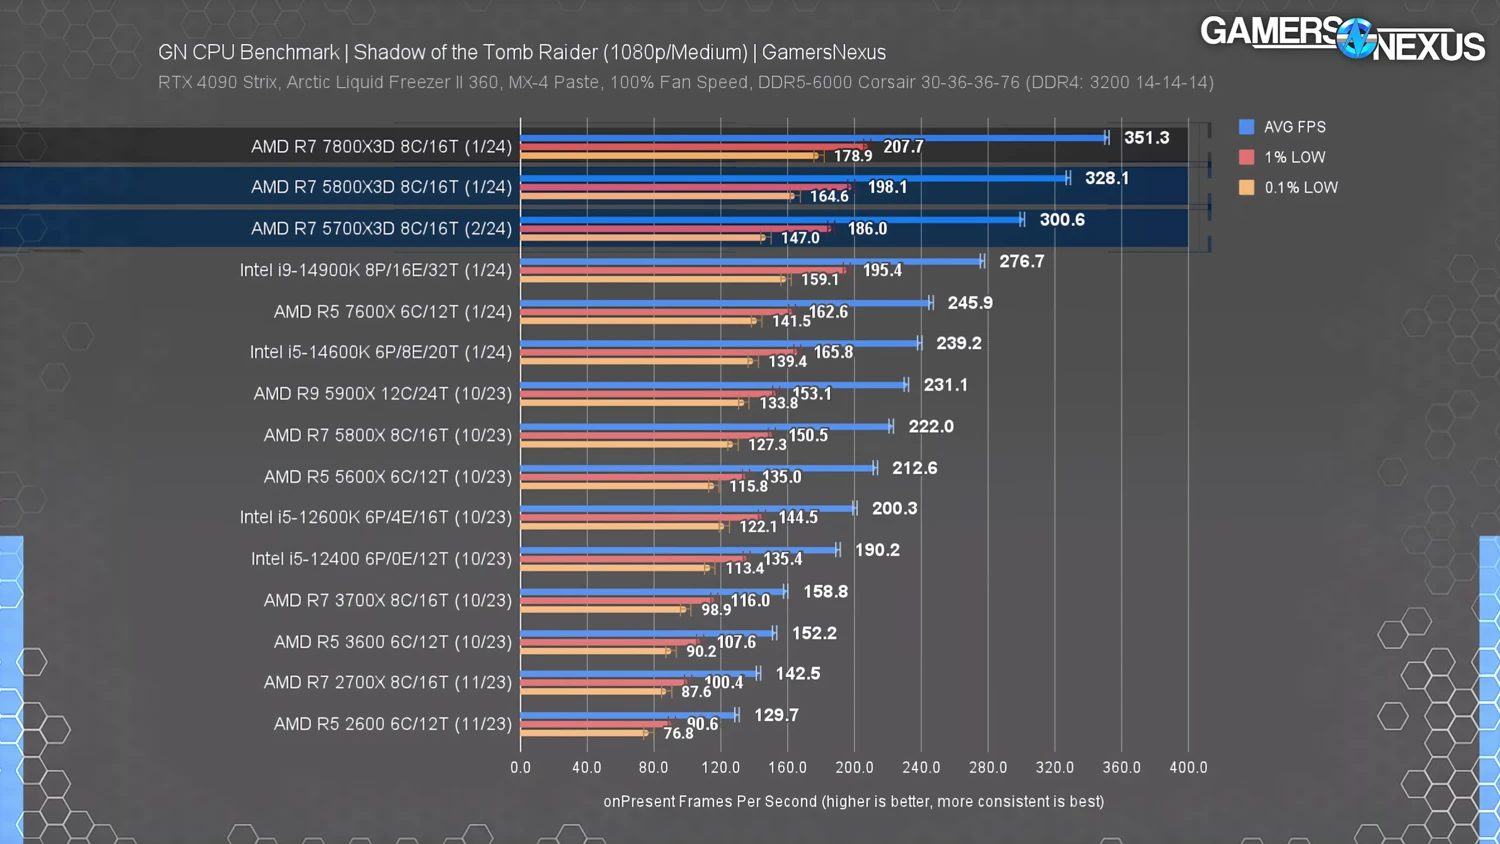Click the 198.1 one-percent low value
This screenshot has width=1500, height=844.
point(887,187)
